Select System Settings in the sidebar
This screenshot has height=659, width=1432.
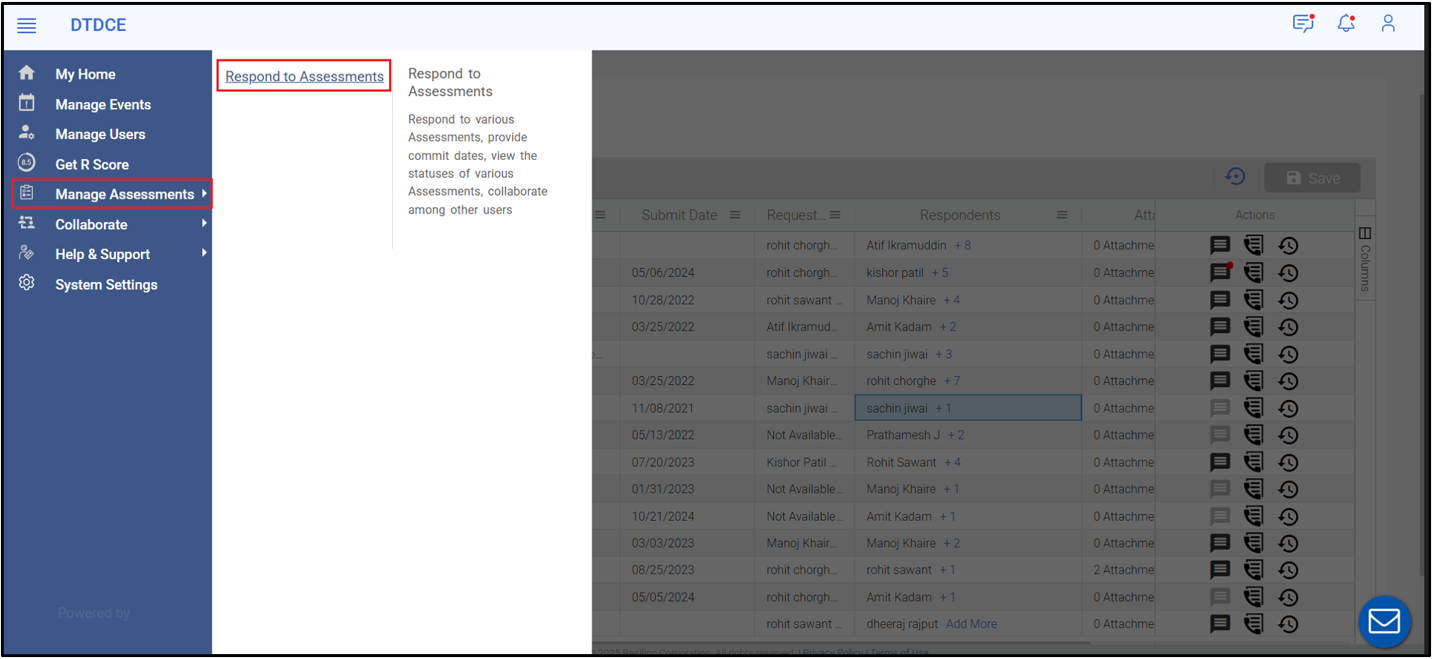point(106,284)
